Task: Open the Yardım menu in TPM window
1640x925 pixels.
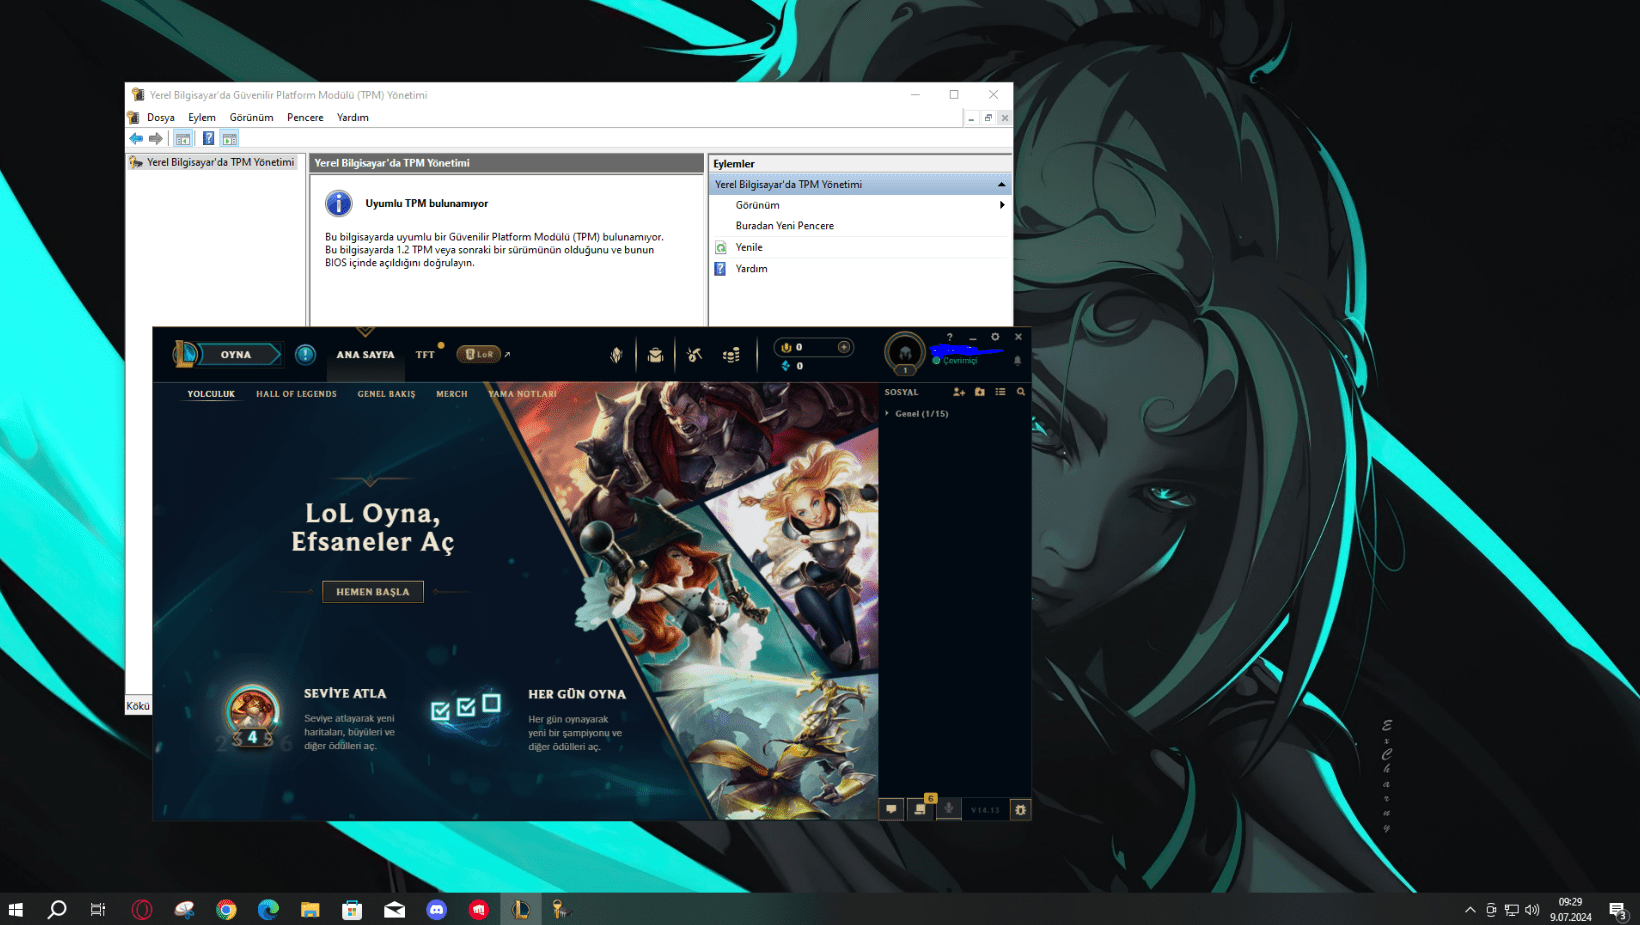Action: pyautogui.click(x=352, y=118)
